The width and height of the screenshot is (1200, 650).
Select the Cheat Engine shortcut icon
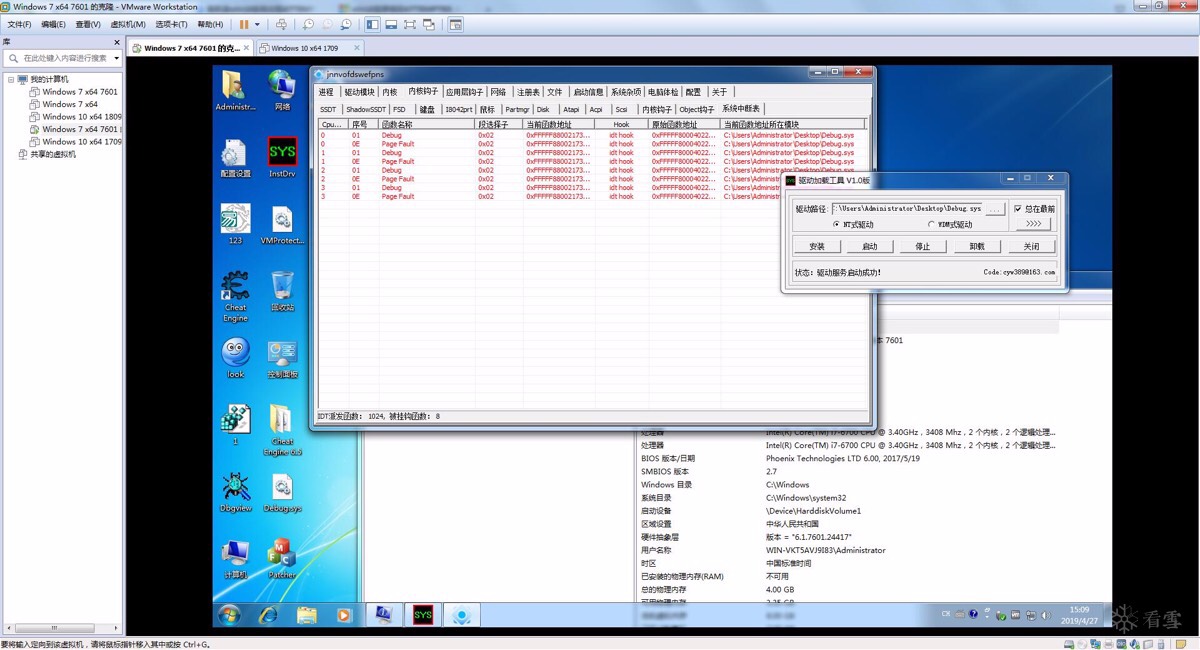[x=235, y=296]
